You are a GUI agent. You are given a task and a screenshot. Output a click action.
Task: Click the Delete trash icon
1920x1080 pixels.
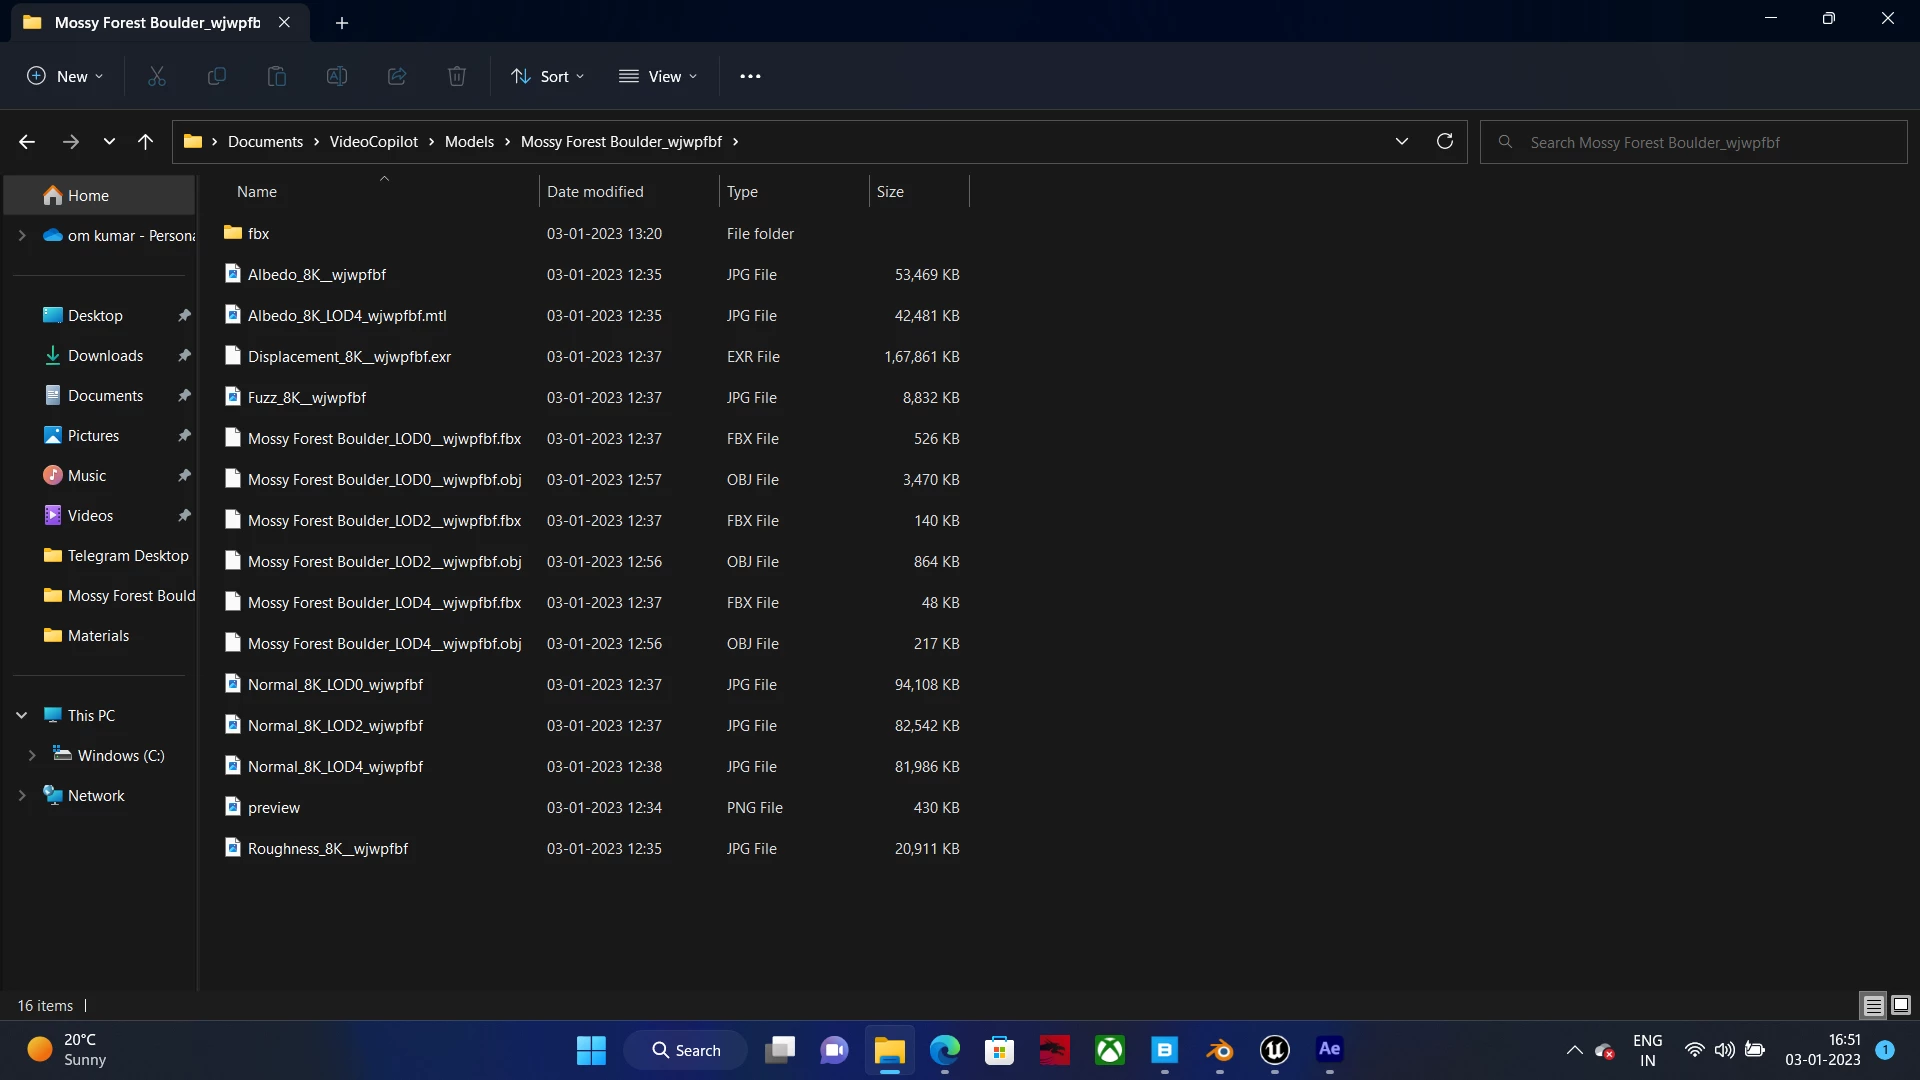(x=457, y=76)
